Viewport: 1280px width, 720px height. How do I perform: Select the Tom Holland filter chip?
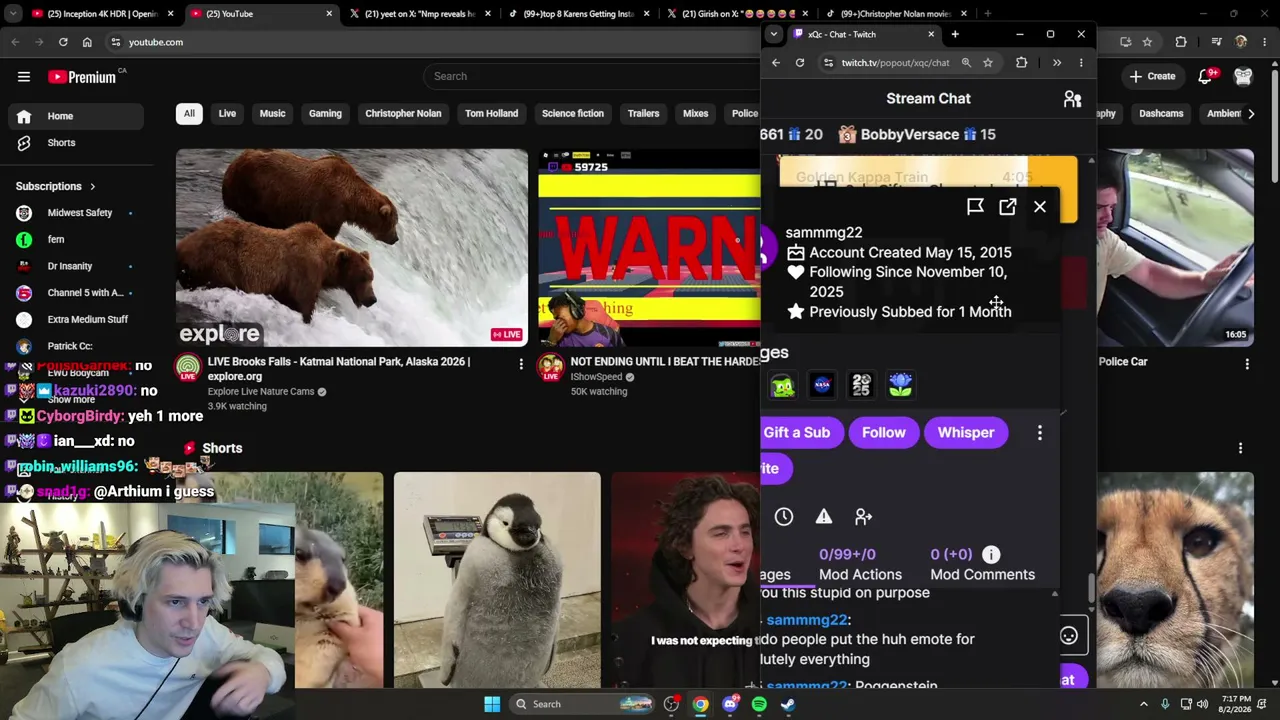click(491, 114)
